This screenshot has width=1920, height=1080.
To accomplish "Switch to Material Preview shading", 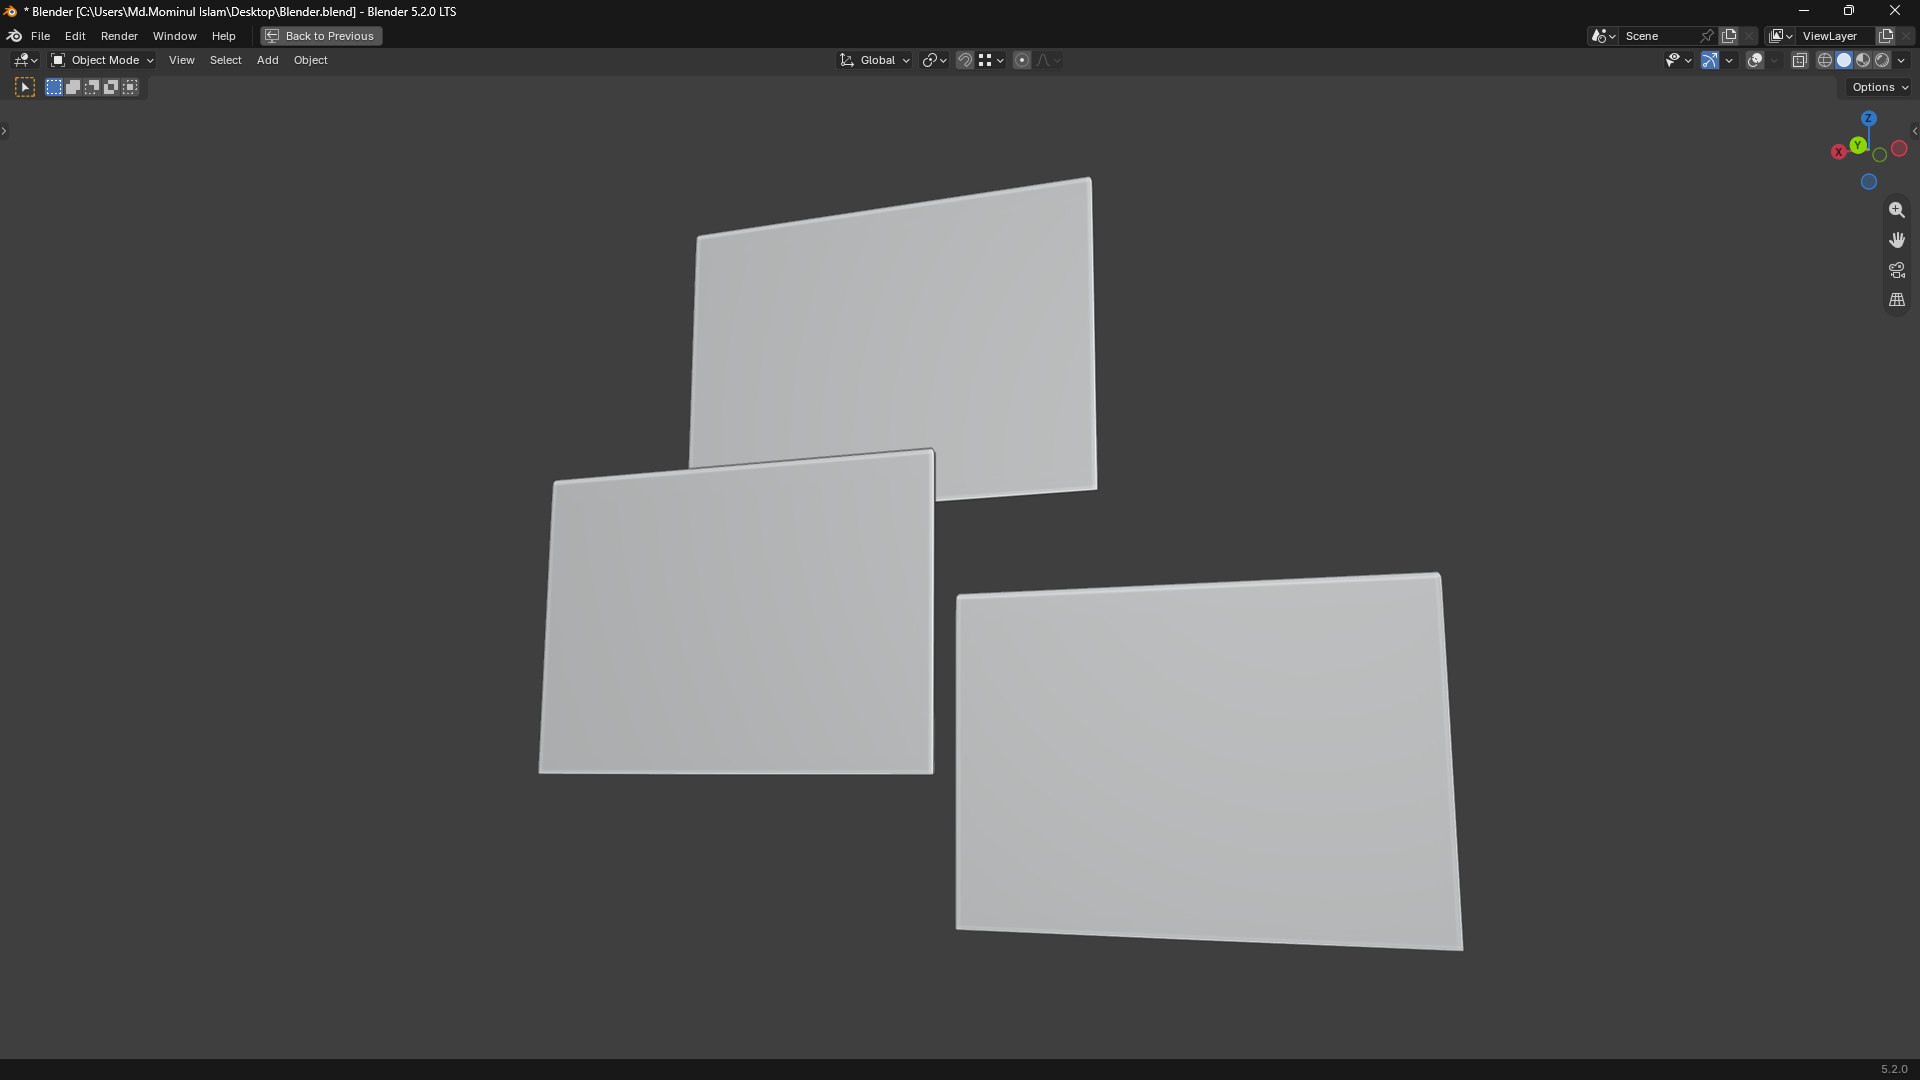I will pyautogui.click(x=1863, y=61).
